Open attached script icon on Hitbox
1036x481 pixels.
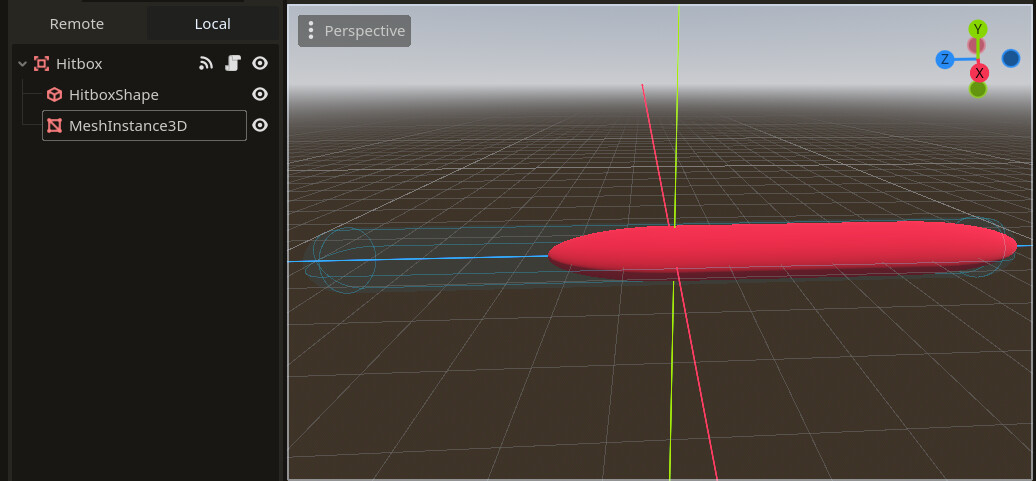233,63
